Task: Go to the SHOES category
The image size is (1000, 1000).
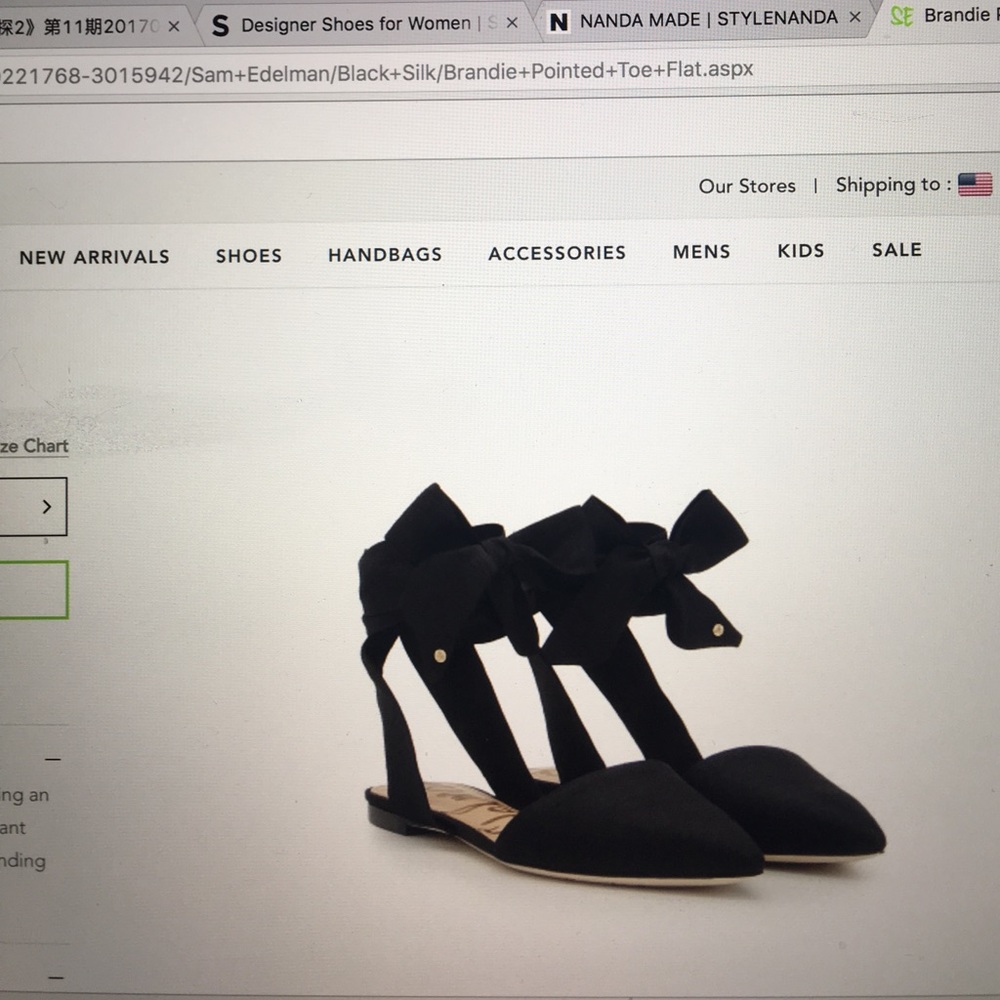Action: click(x=249, y=256)
